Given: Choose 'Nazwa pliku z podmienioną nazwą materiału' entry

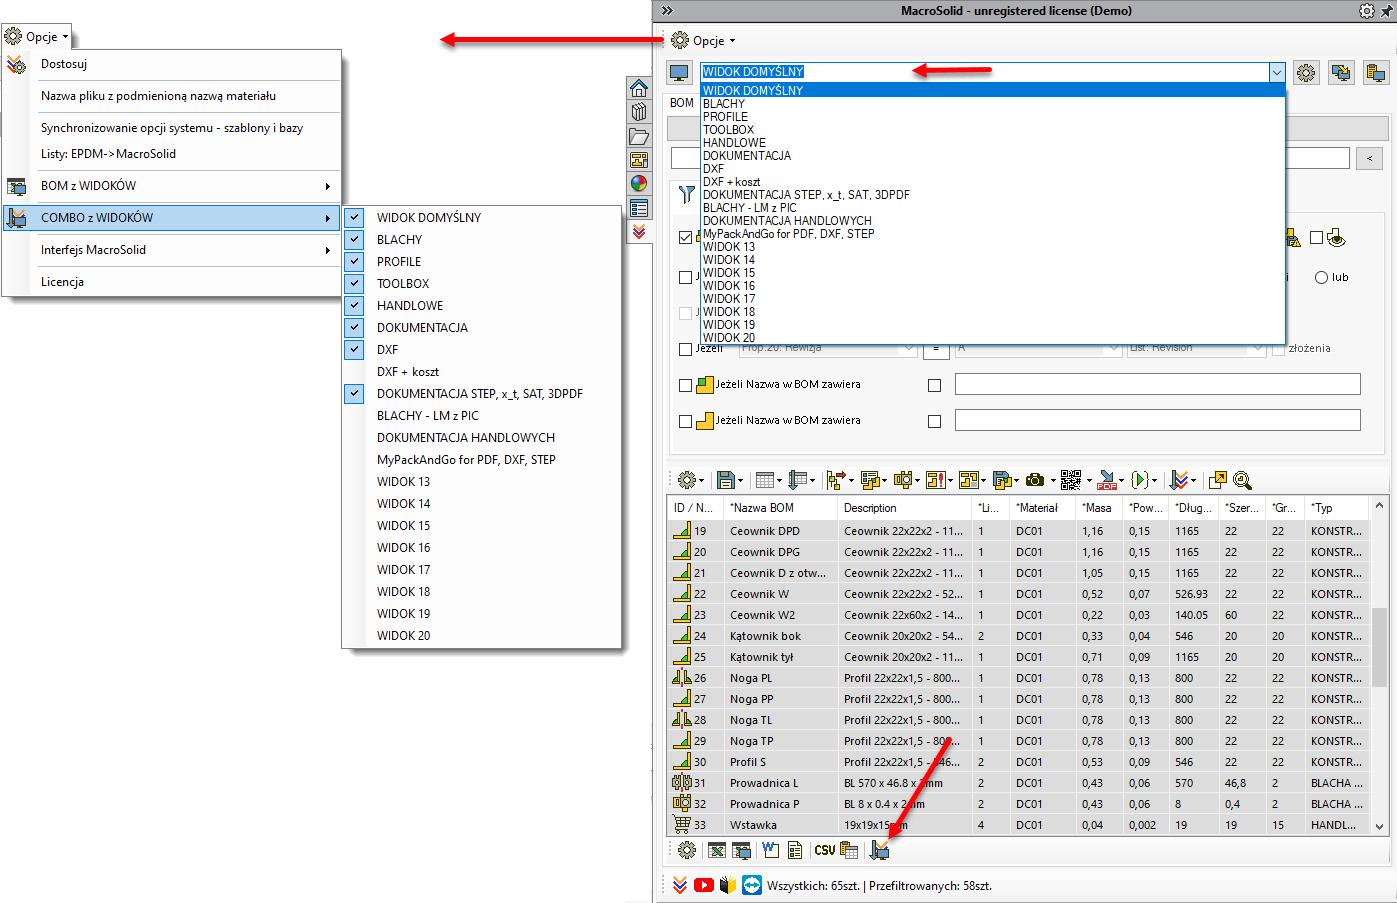Looking at the screenshot, I should [x=172, y=95].
